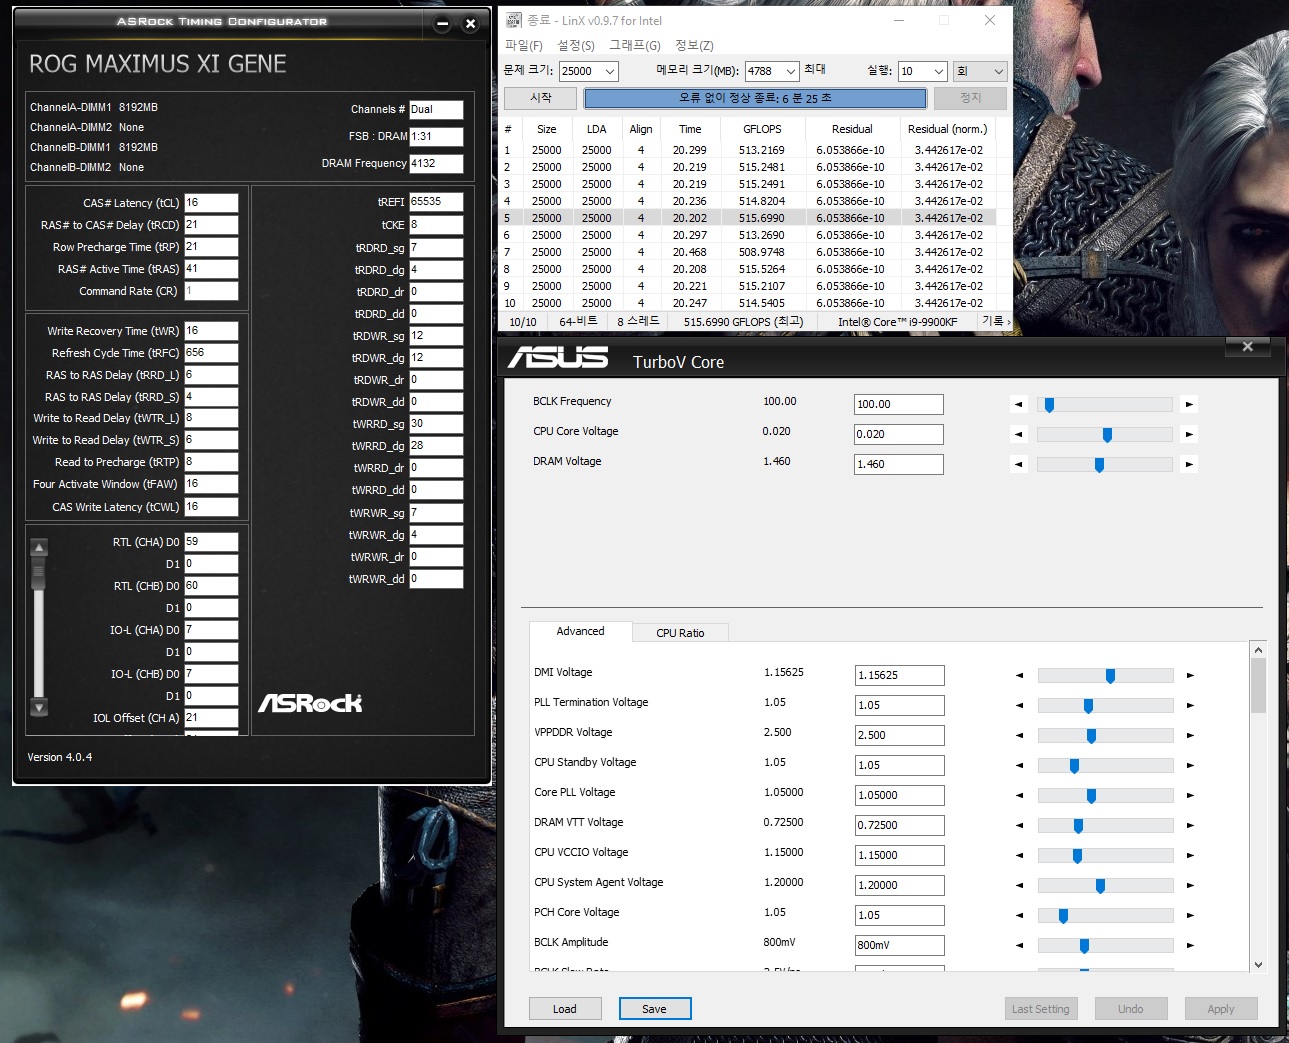
Task: Click the Undo button in TurboV Core
Action: [1131, 1009]
